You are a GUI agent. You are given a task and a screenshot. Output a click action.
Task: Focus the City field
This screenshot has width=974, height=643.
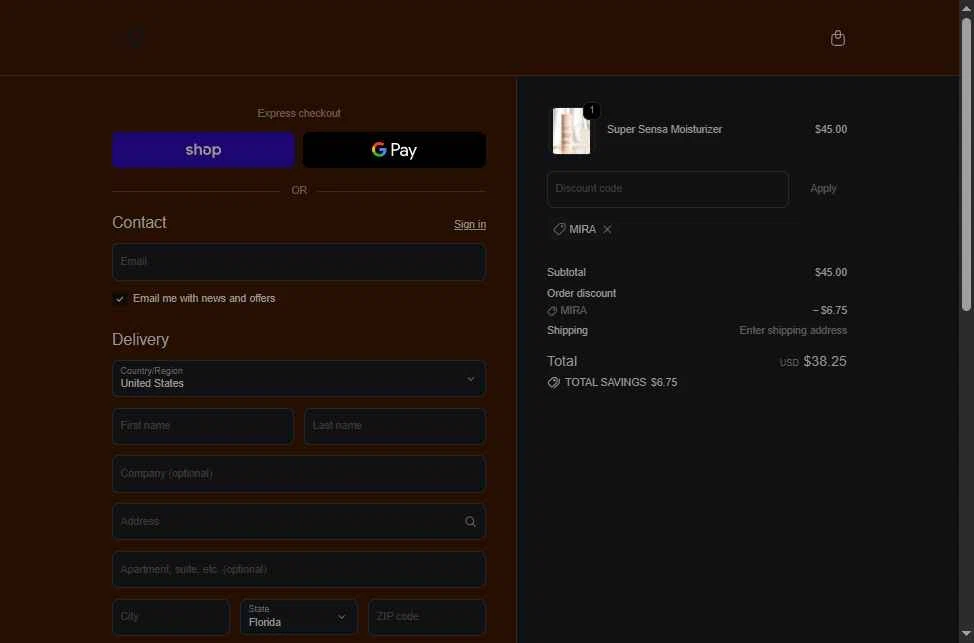[x=171, y=617]
